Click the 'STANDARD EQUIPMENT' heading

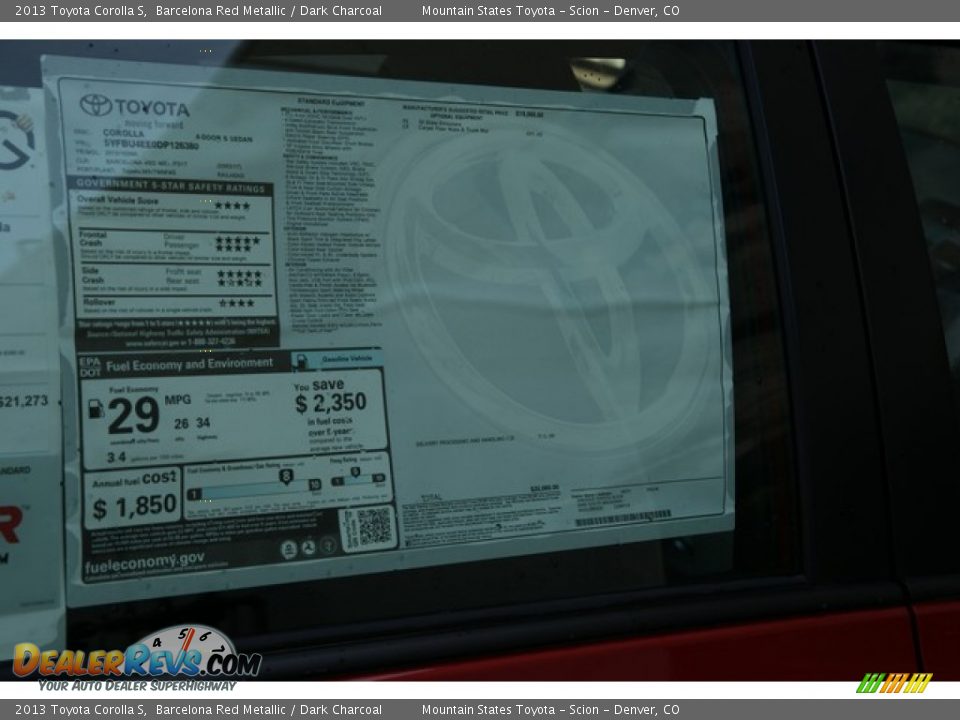331,102
